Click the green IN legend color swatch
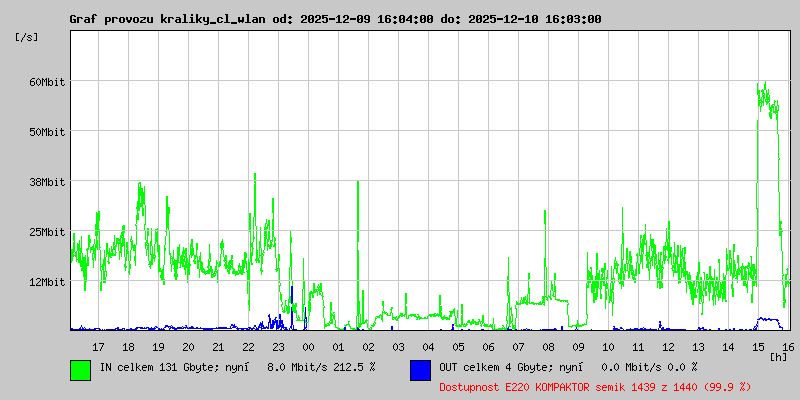 (80, 369)
